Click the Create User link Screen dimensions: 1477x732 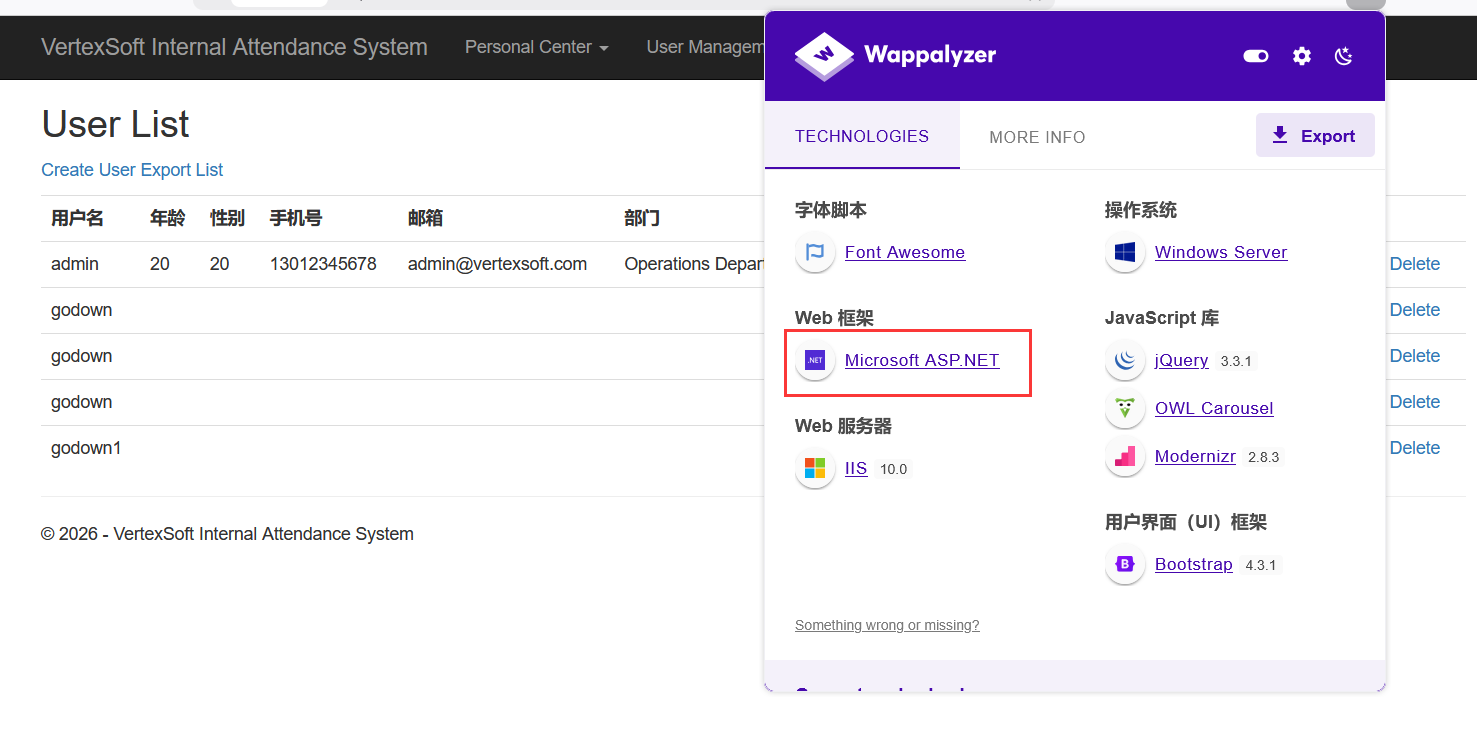[88, 170]
